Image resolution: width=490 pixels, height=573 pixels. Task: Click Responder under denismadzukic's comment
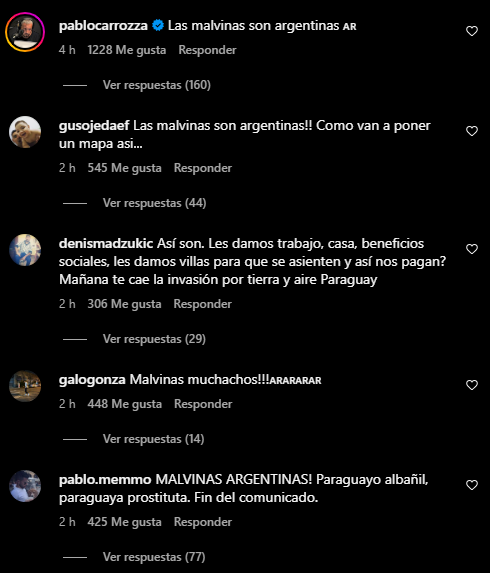tap(202, 304)
